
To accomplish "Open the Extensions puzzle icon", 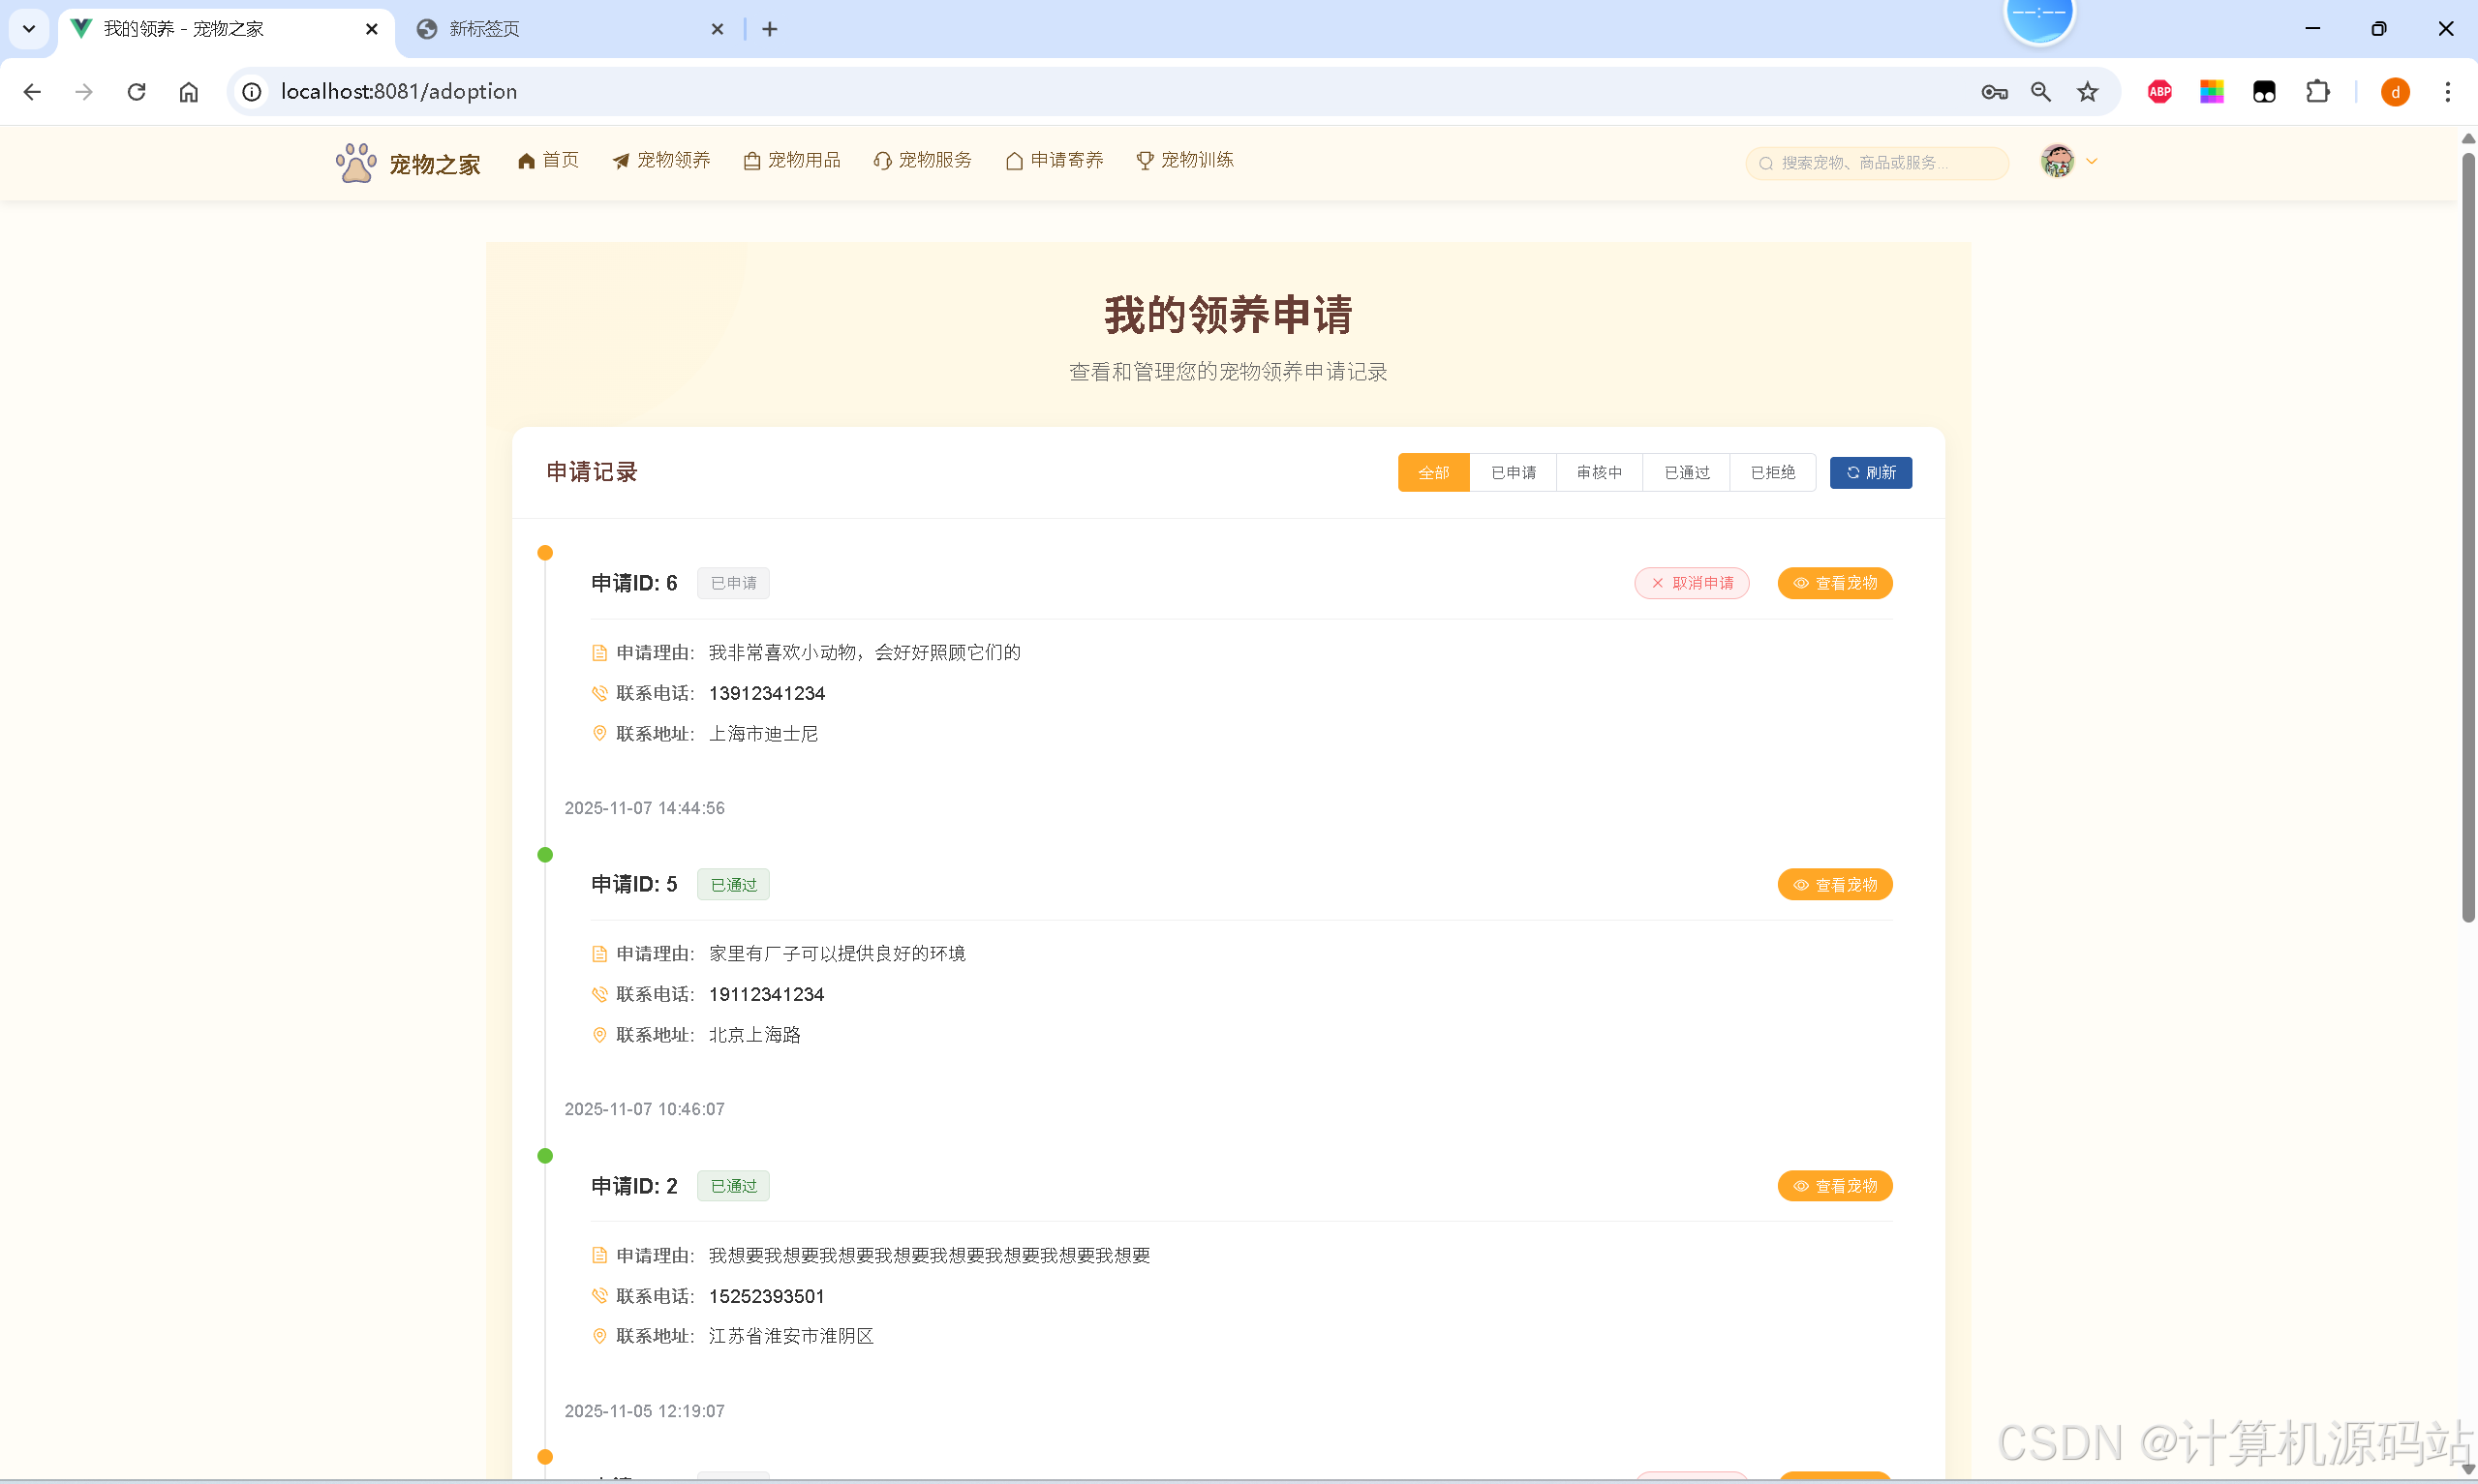I will click(x=2317, y=92).
